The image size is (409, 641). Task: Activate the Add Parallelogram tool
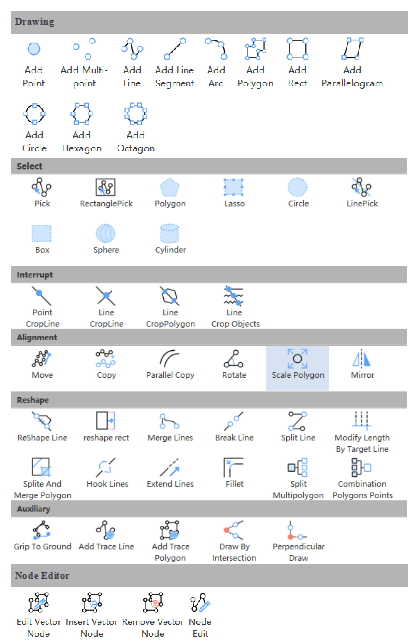point(352,63)
